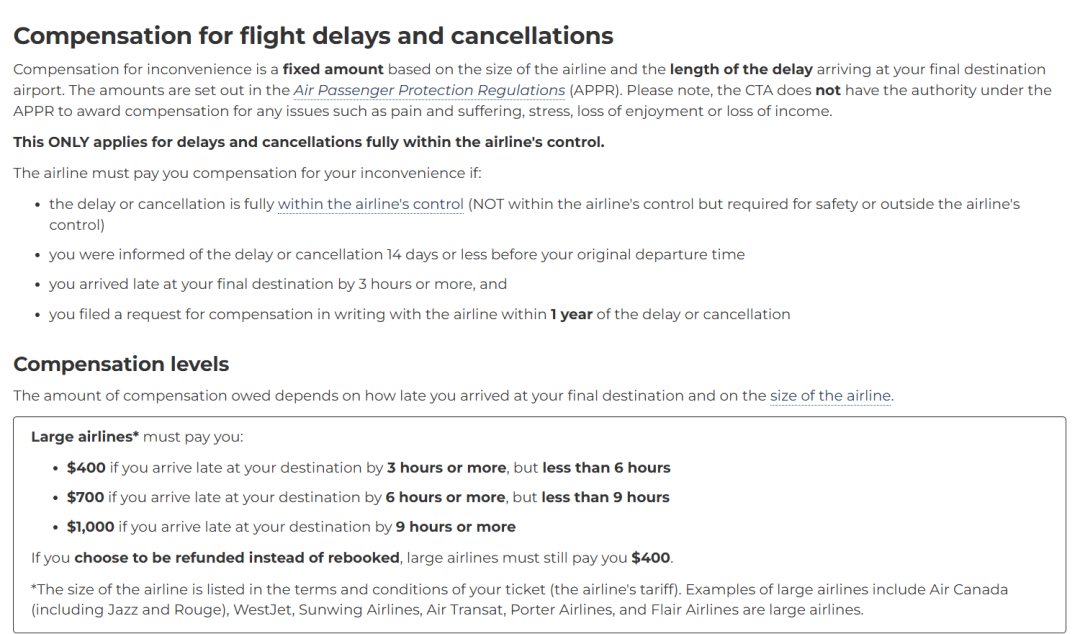Click the bold "fixed amount" text

[333, 69]
